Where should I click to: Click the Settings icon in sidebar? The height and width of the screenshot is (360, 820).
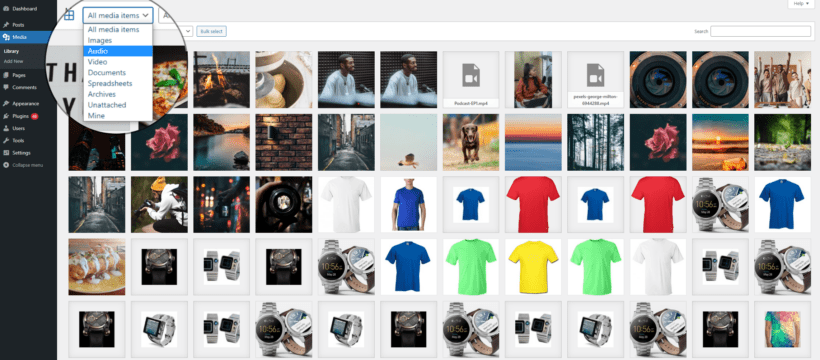6,153
